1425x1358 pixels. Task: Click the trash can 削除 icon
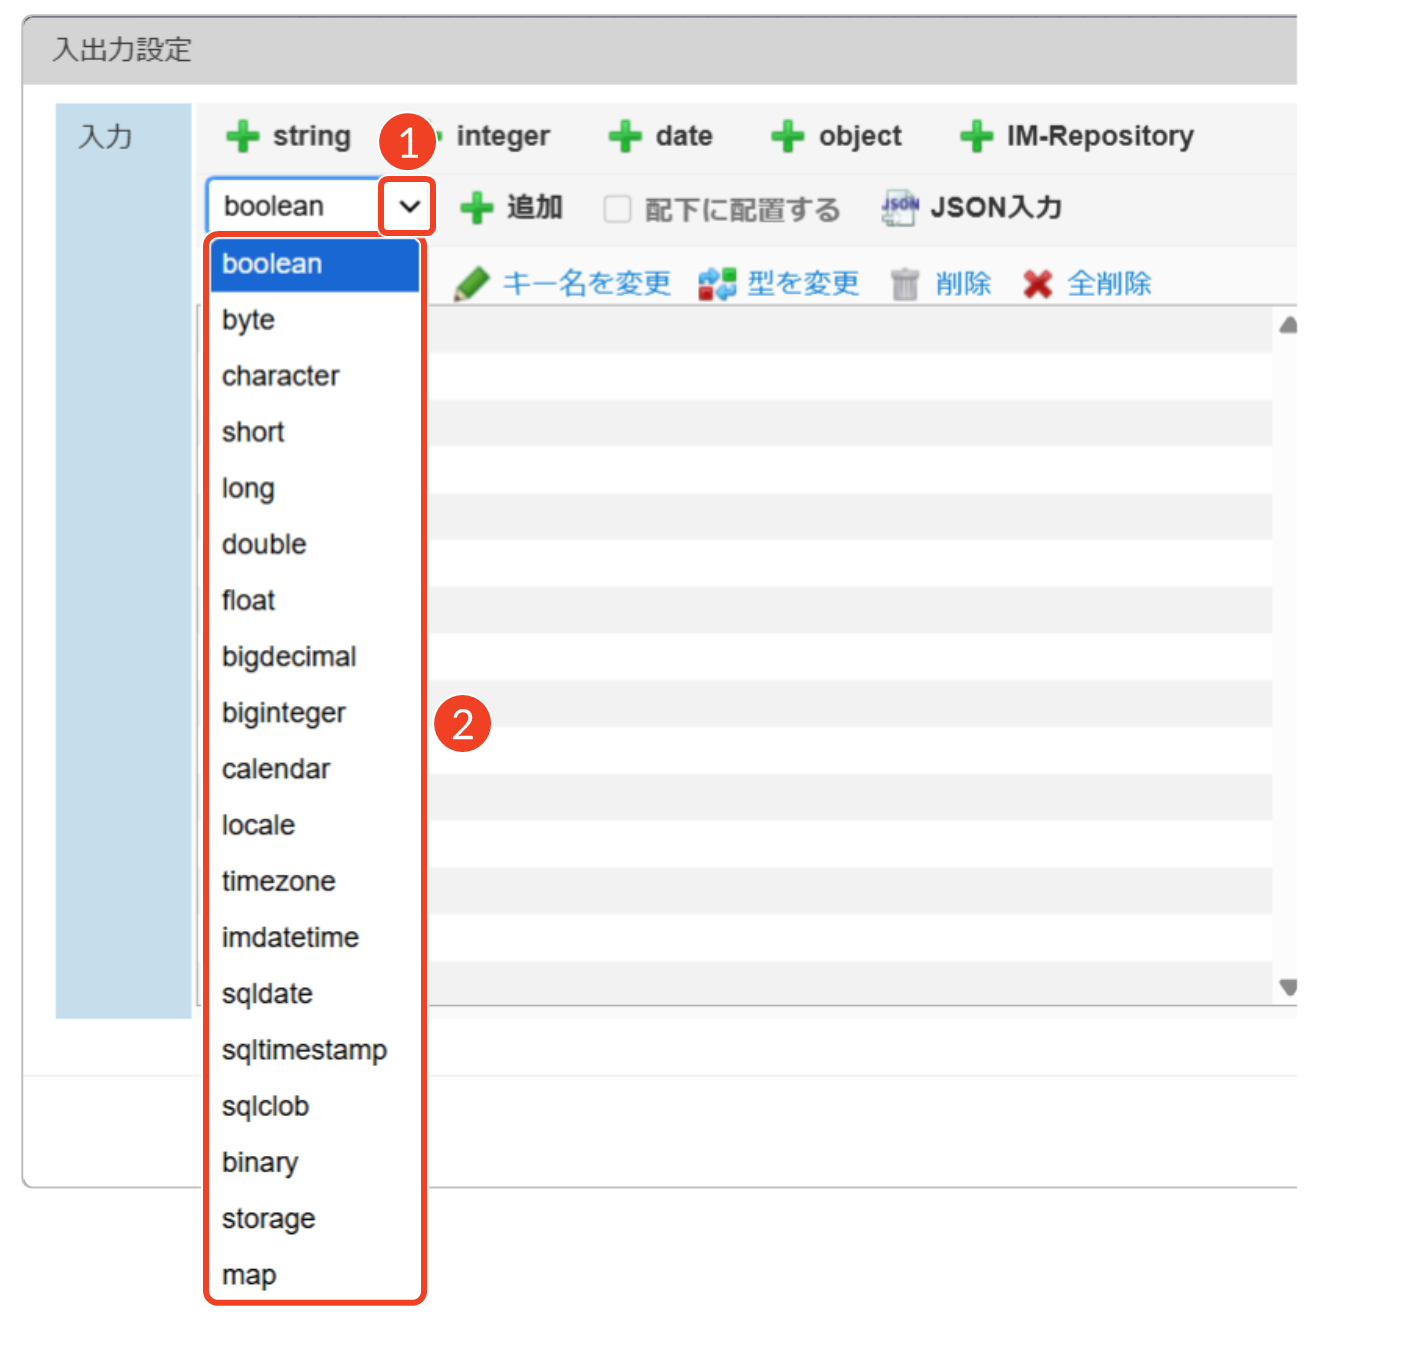point(905,284)
